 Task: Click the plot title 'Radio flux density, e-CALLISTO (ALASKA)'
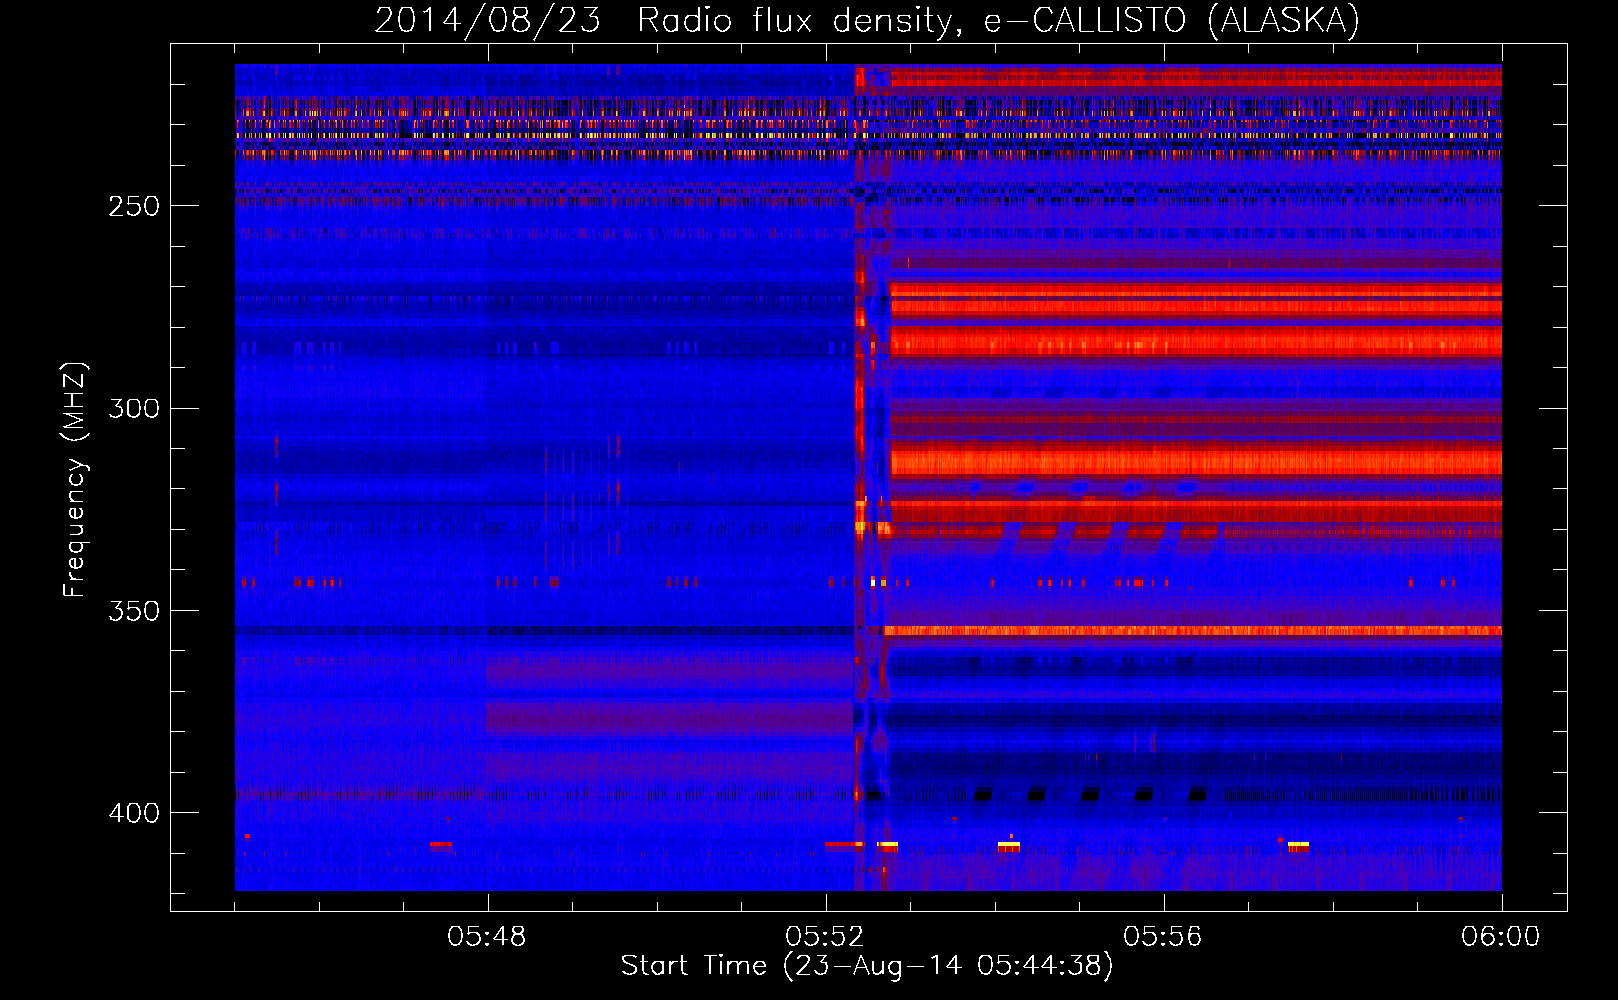pyautogui.click(x=998, y=21)
